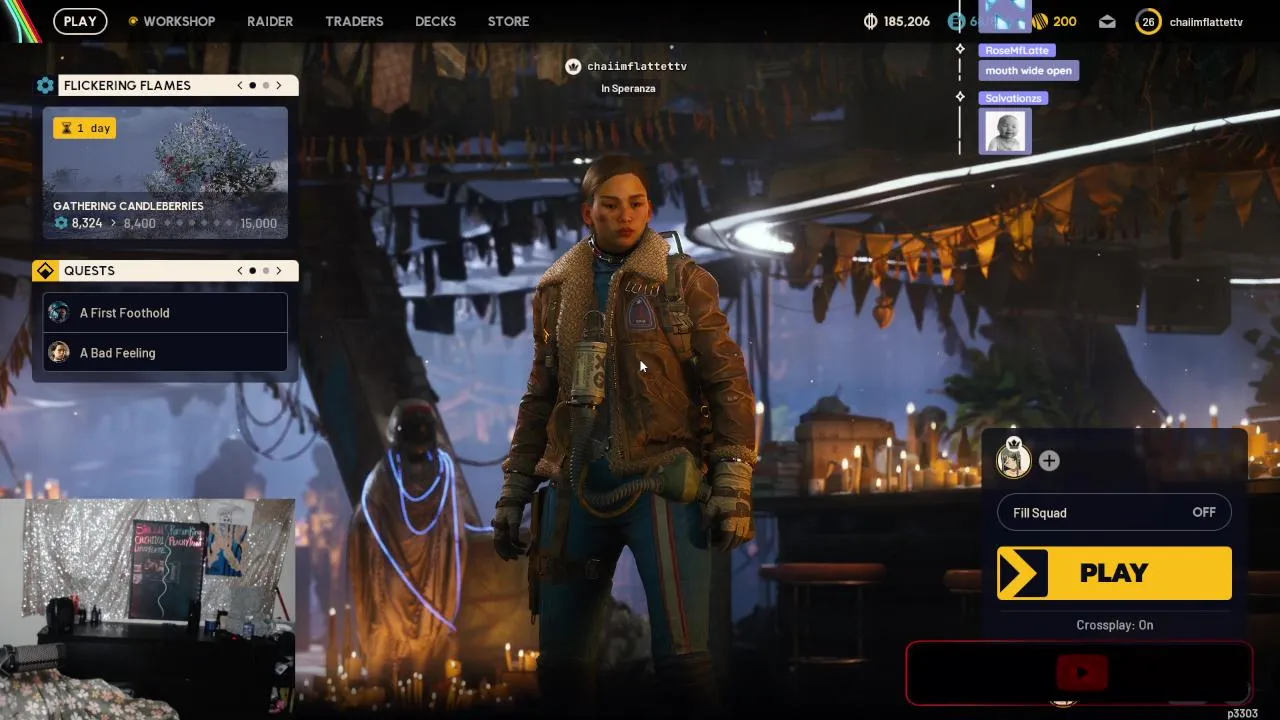Open the baby picture in Salvationzs message
This screenshot has height=720, width=1280.
(x=1005, y=131)
